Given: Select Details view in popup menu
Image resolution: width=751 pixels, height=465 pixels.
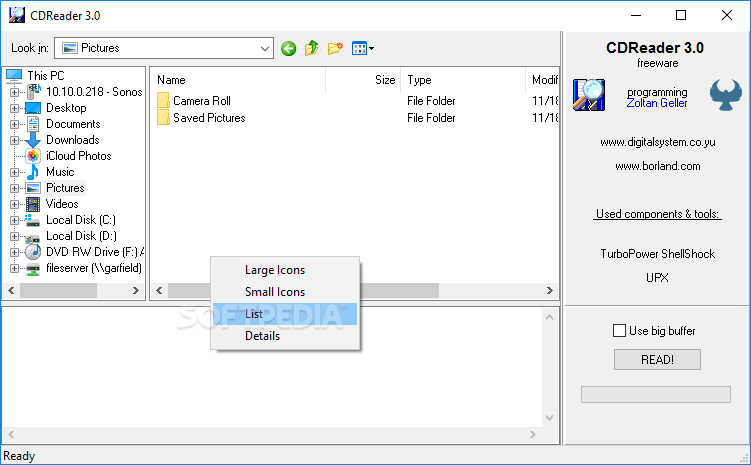Looking at the screenshot, I should (285, 336).
